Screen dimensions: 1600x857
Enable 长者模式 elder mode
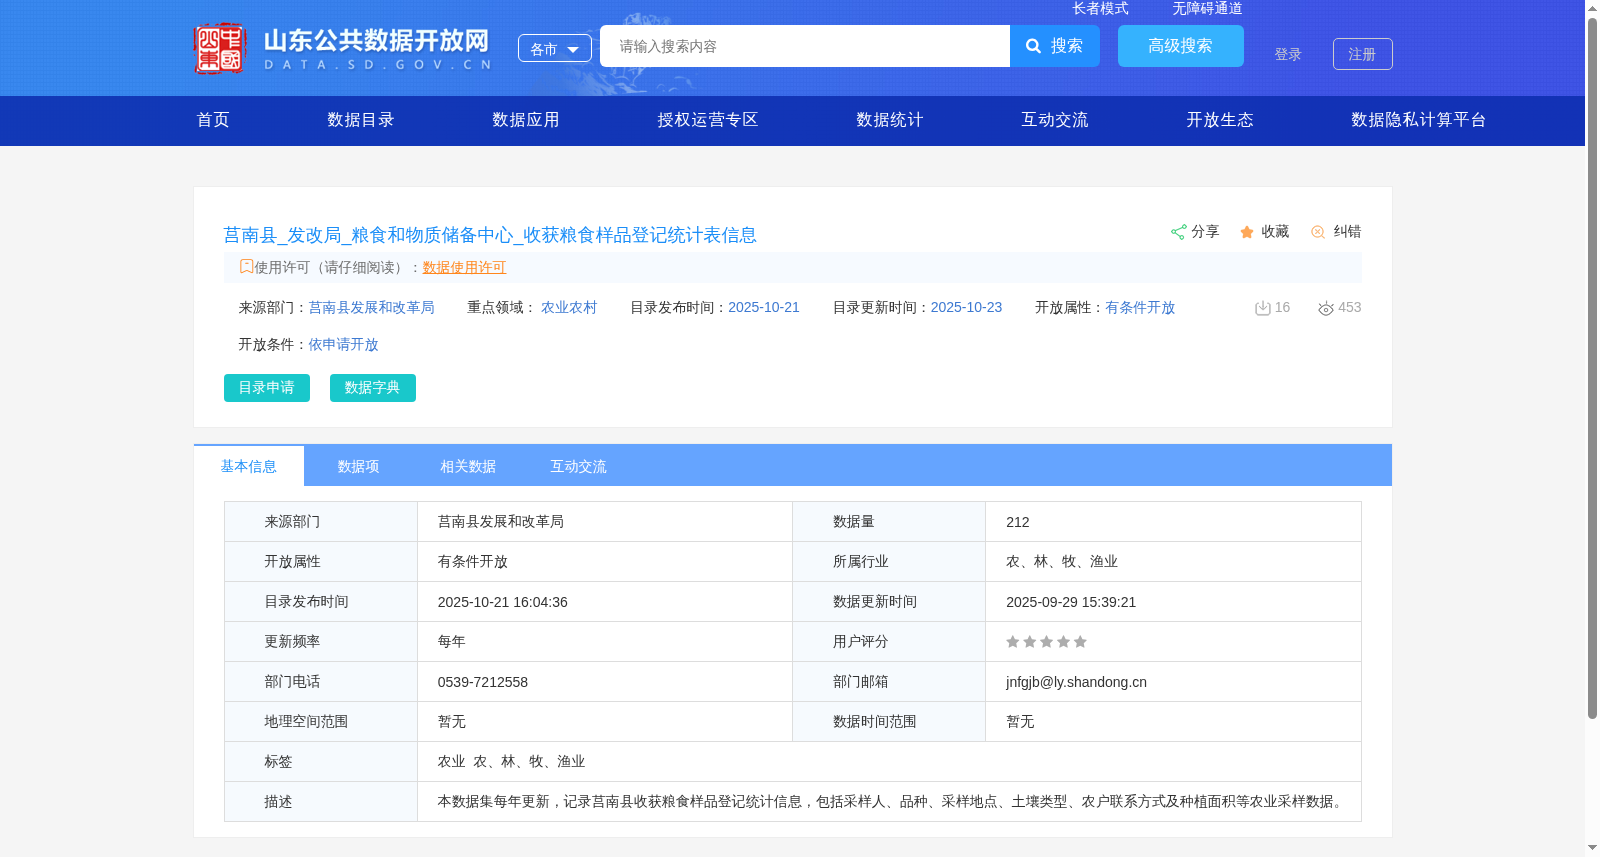[x=1100, y=8]
